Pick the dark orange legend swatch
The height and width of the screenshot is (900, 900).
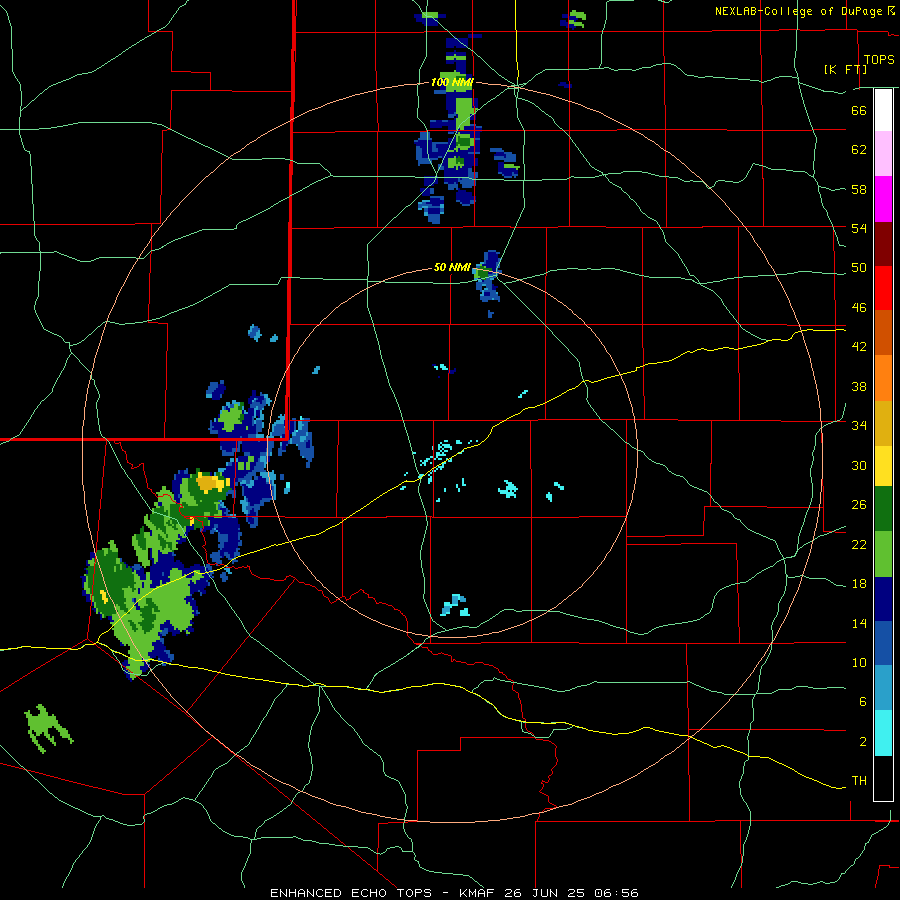coord(883,333)
